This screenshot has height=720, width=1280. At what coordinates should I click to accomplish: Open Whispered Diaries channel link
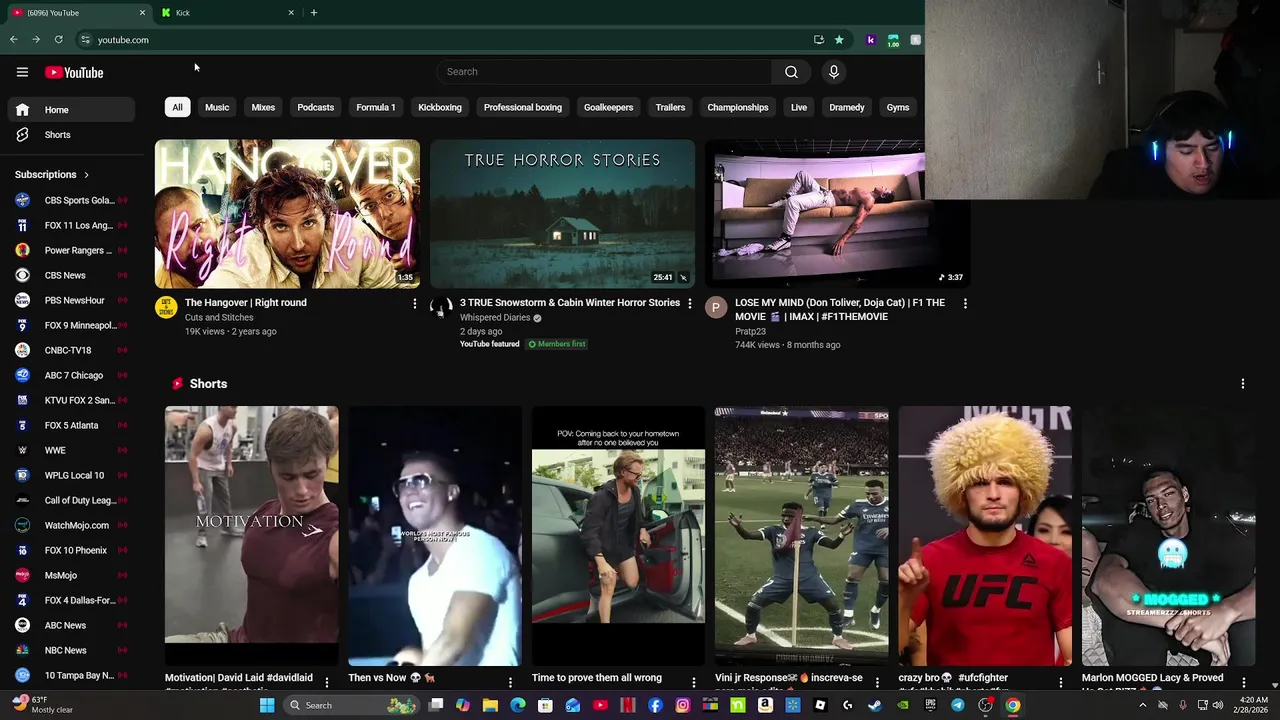(495, 318)
